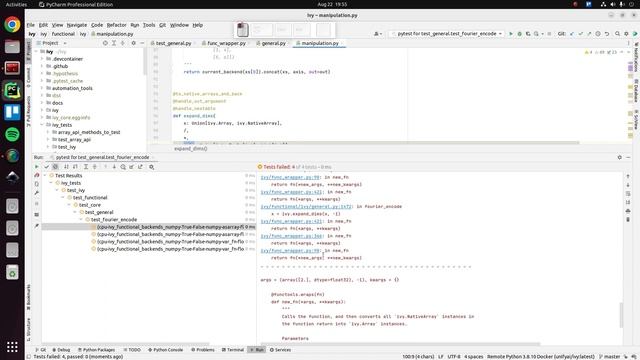This screenshot has height=360, width=640.
Task: Toggle show passed tests checkmark in Run toolbar
Action: click(47, 167)
